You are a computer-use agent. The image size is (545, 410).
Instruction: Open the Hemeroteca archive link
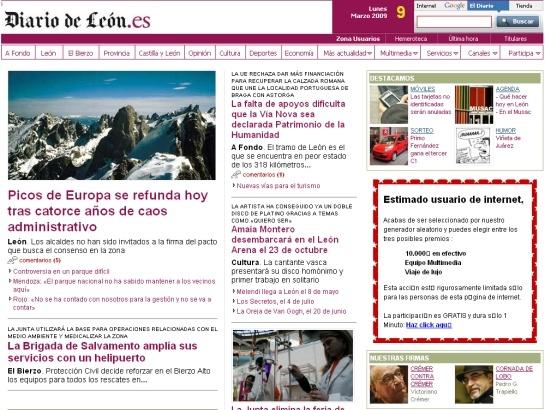[411, 39]
